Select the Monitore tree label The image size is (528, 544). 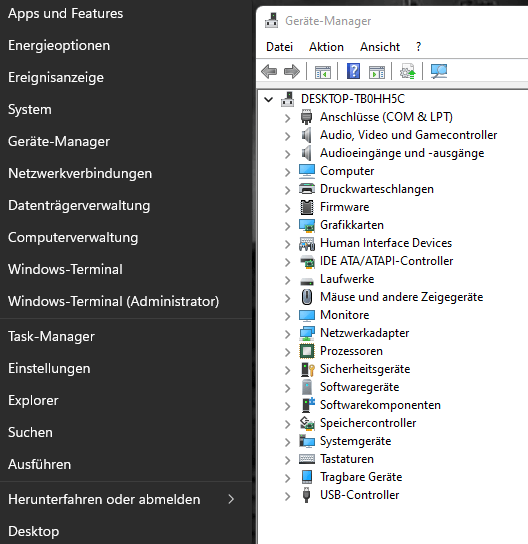coord(344,315)
